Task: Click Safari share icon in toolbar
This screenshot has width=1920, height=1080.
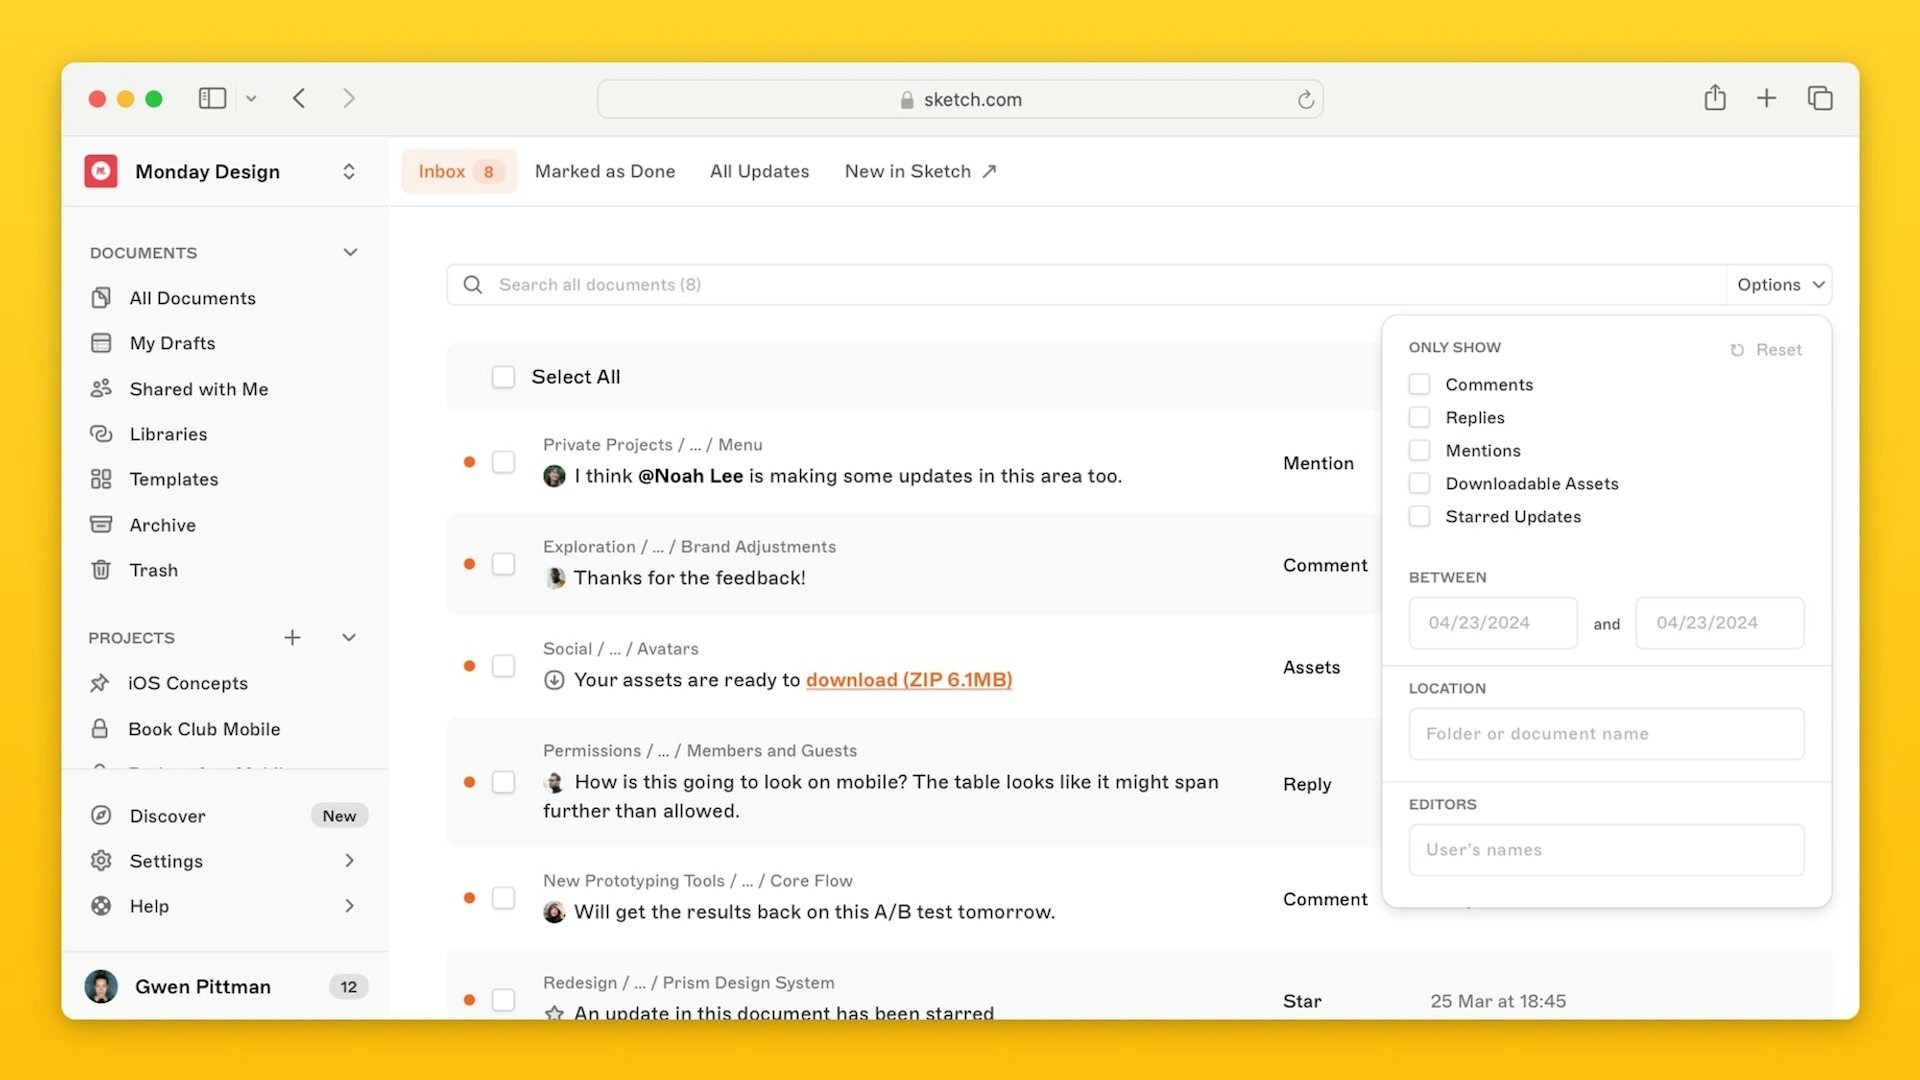Action: [1715, 98]
